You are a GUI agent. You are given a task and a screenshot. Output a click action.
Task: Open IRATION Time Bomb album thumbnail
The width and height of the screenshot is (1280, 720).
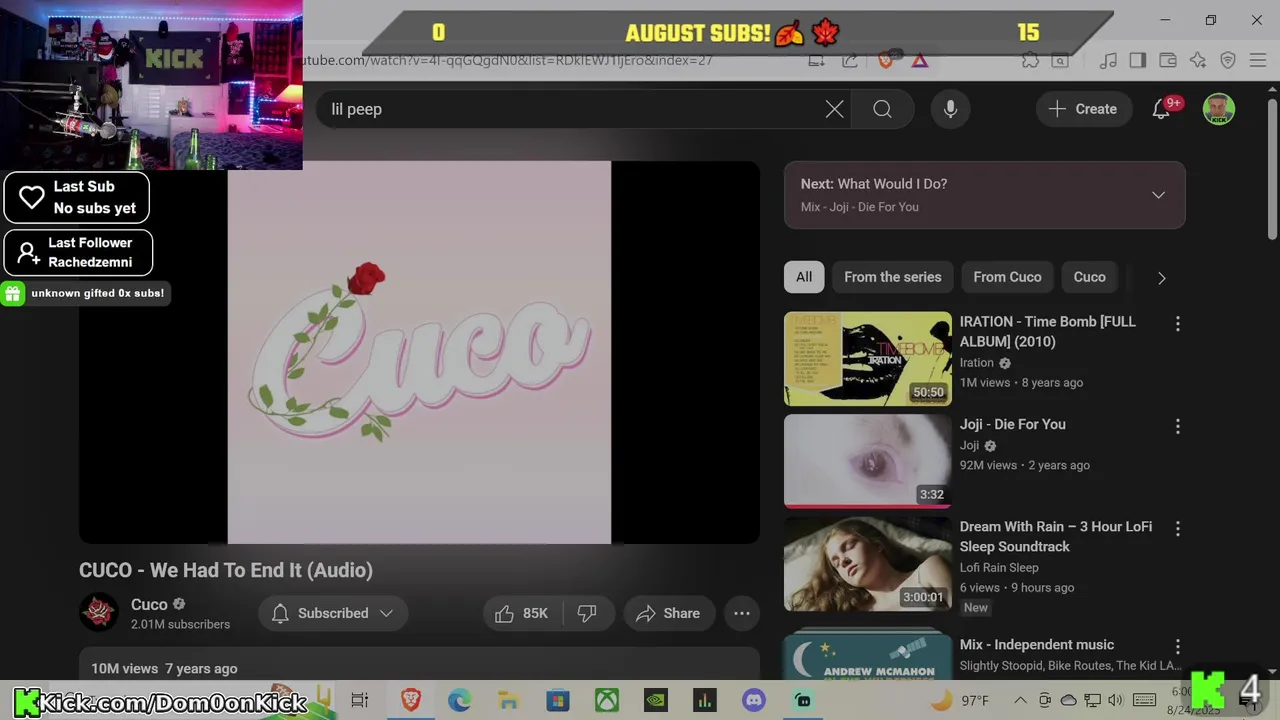coord(868,358)
